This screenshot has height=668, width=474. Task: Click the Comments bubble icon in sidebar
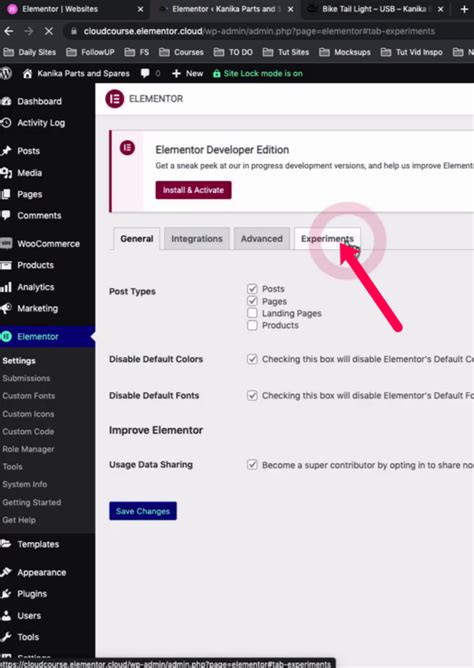click(6, 215)
